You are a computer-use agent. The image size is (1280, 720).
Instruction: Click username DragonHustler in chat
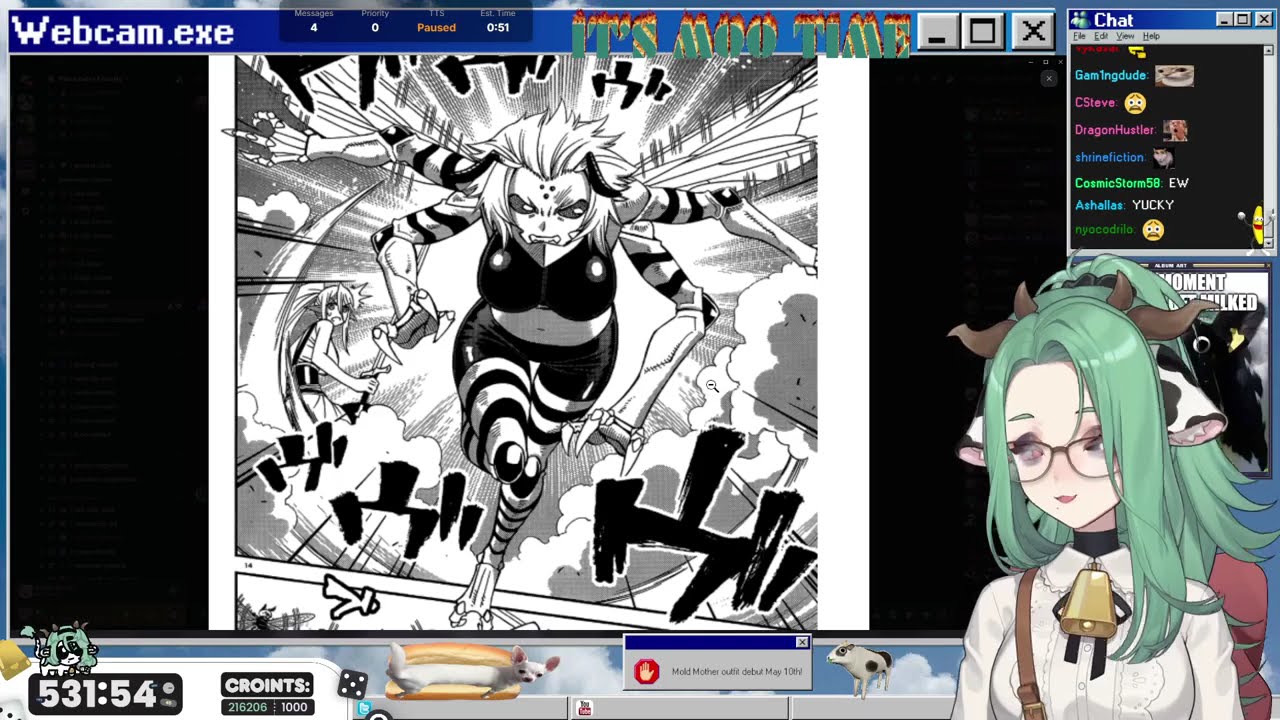click(x=1115, y=130)
